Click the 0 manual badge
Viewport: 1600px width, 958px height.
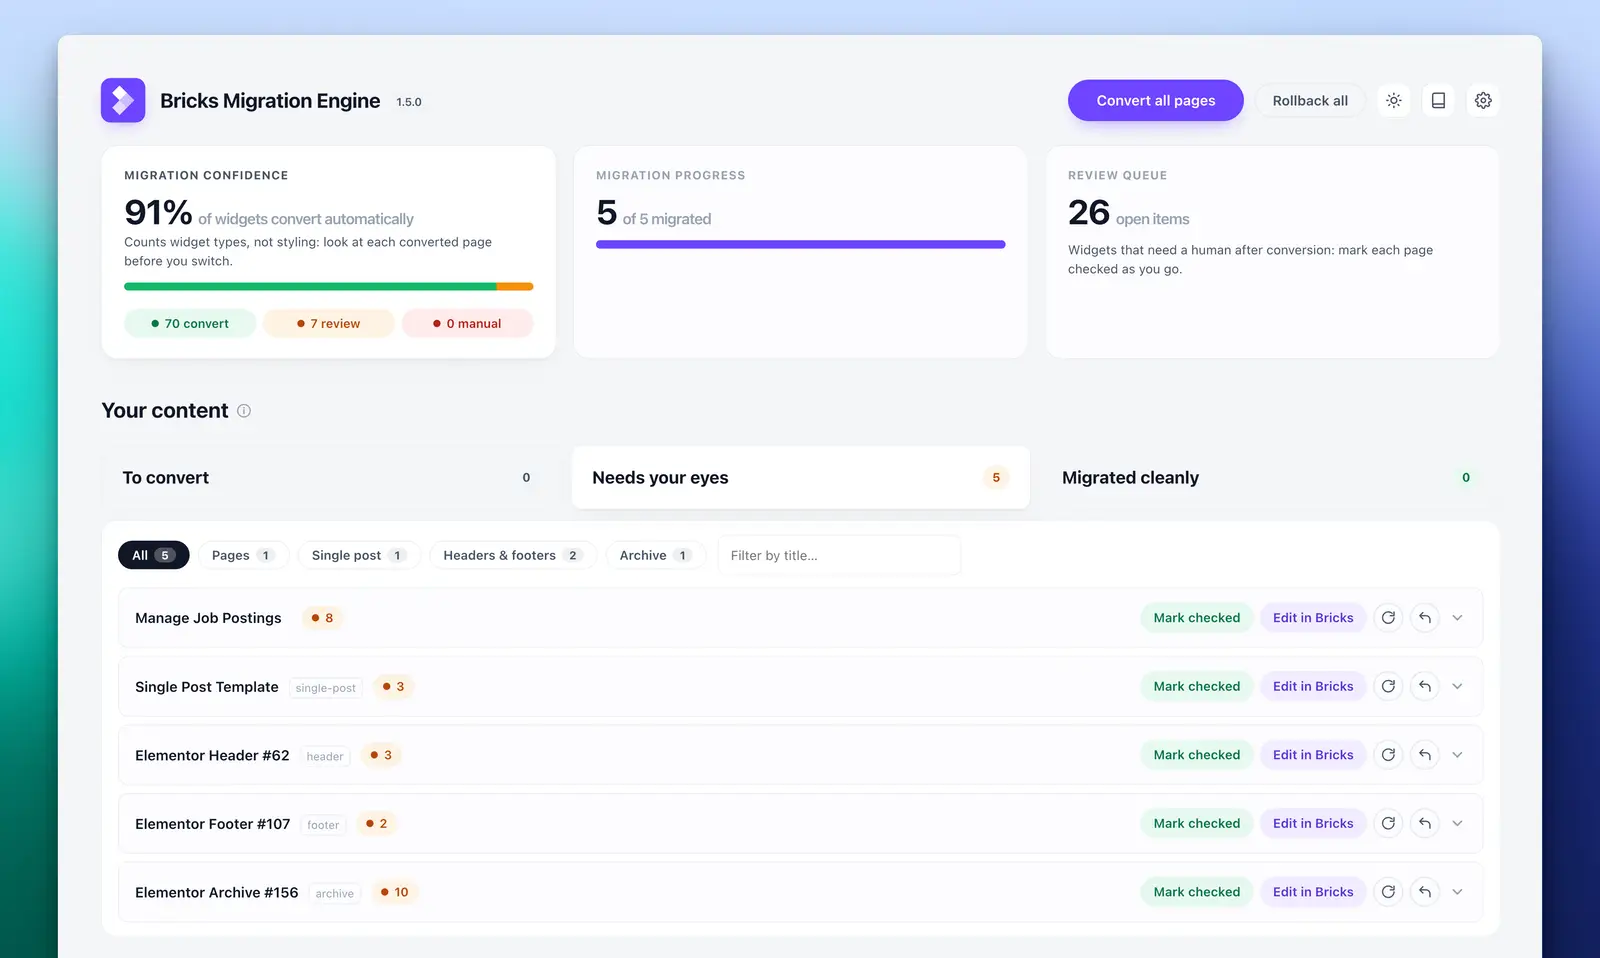point(467,324)
